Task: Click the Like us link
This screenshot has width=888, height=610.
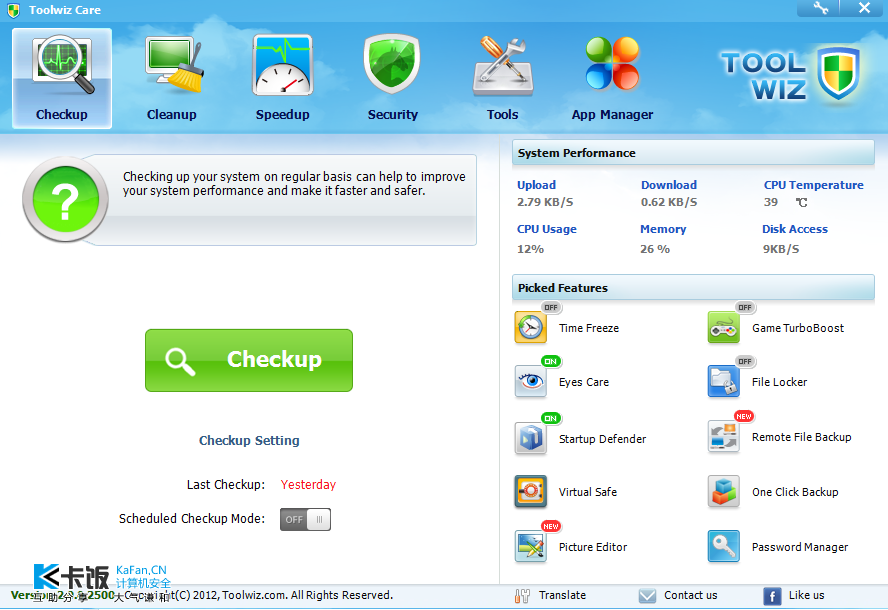Action: pos(806,595)
